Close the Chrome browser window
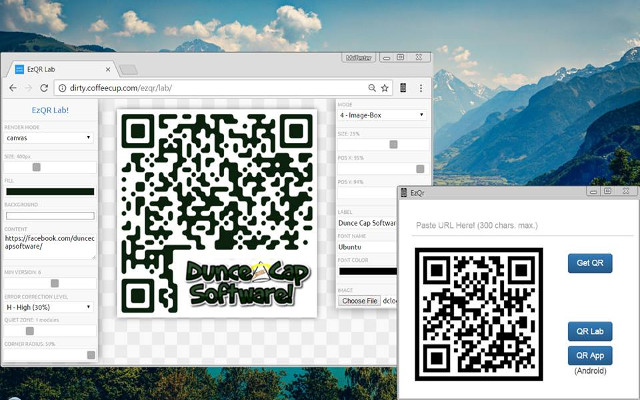640x400 pixels. [419, 58]
